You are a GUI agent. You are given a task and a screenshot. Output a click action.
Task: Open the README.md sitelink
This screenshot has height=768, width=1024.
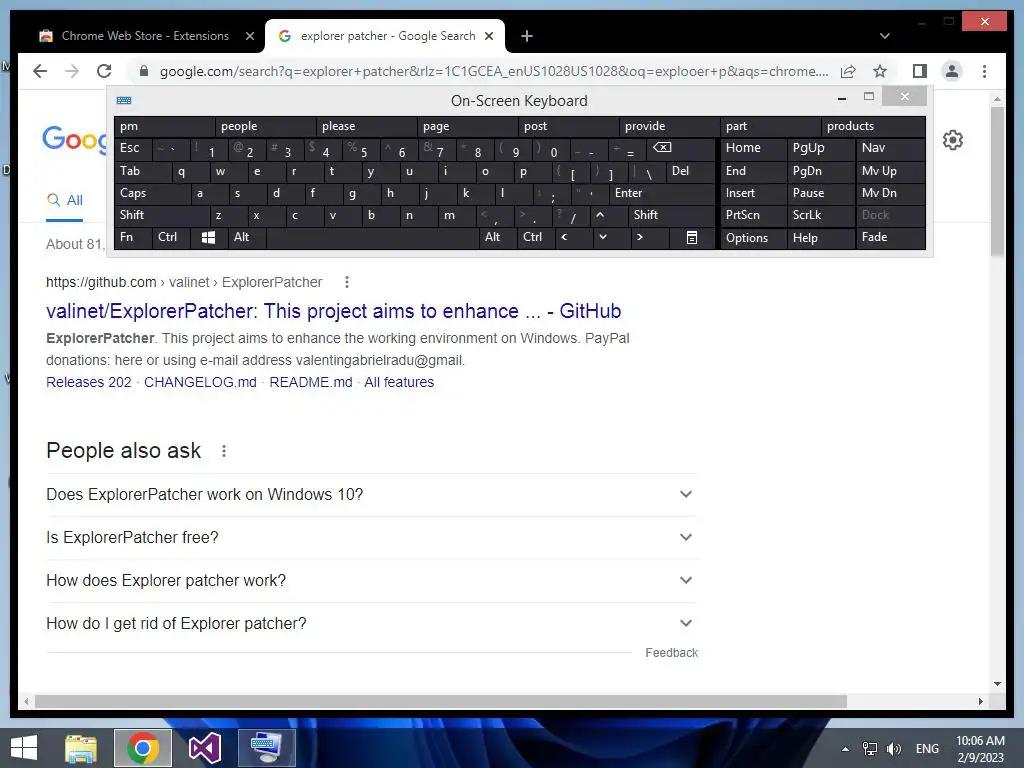[311, 382]
